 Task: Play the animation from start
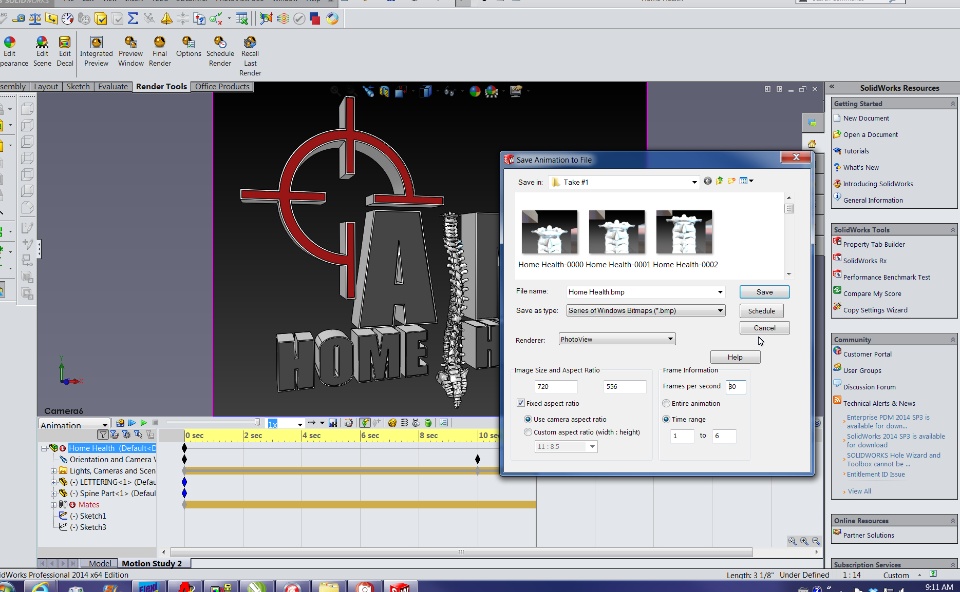click(x=132, y=422)
